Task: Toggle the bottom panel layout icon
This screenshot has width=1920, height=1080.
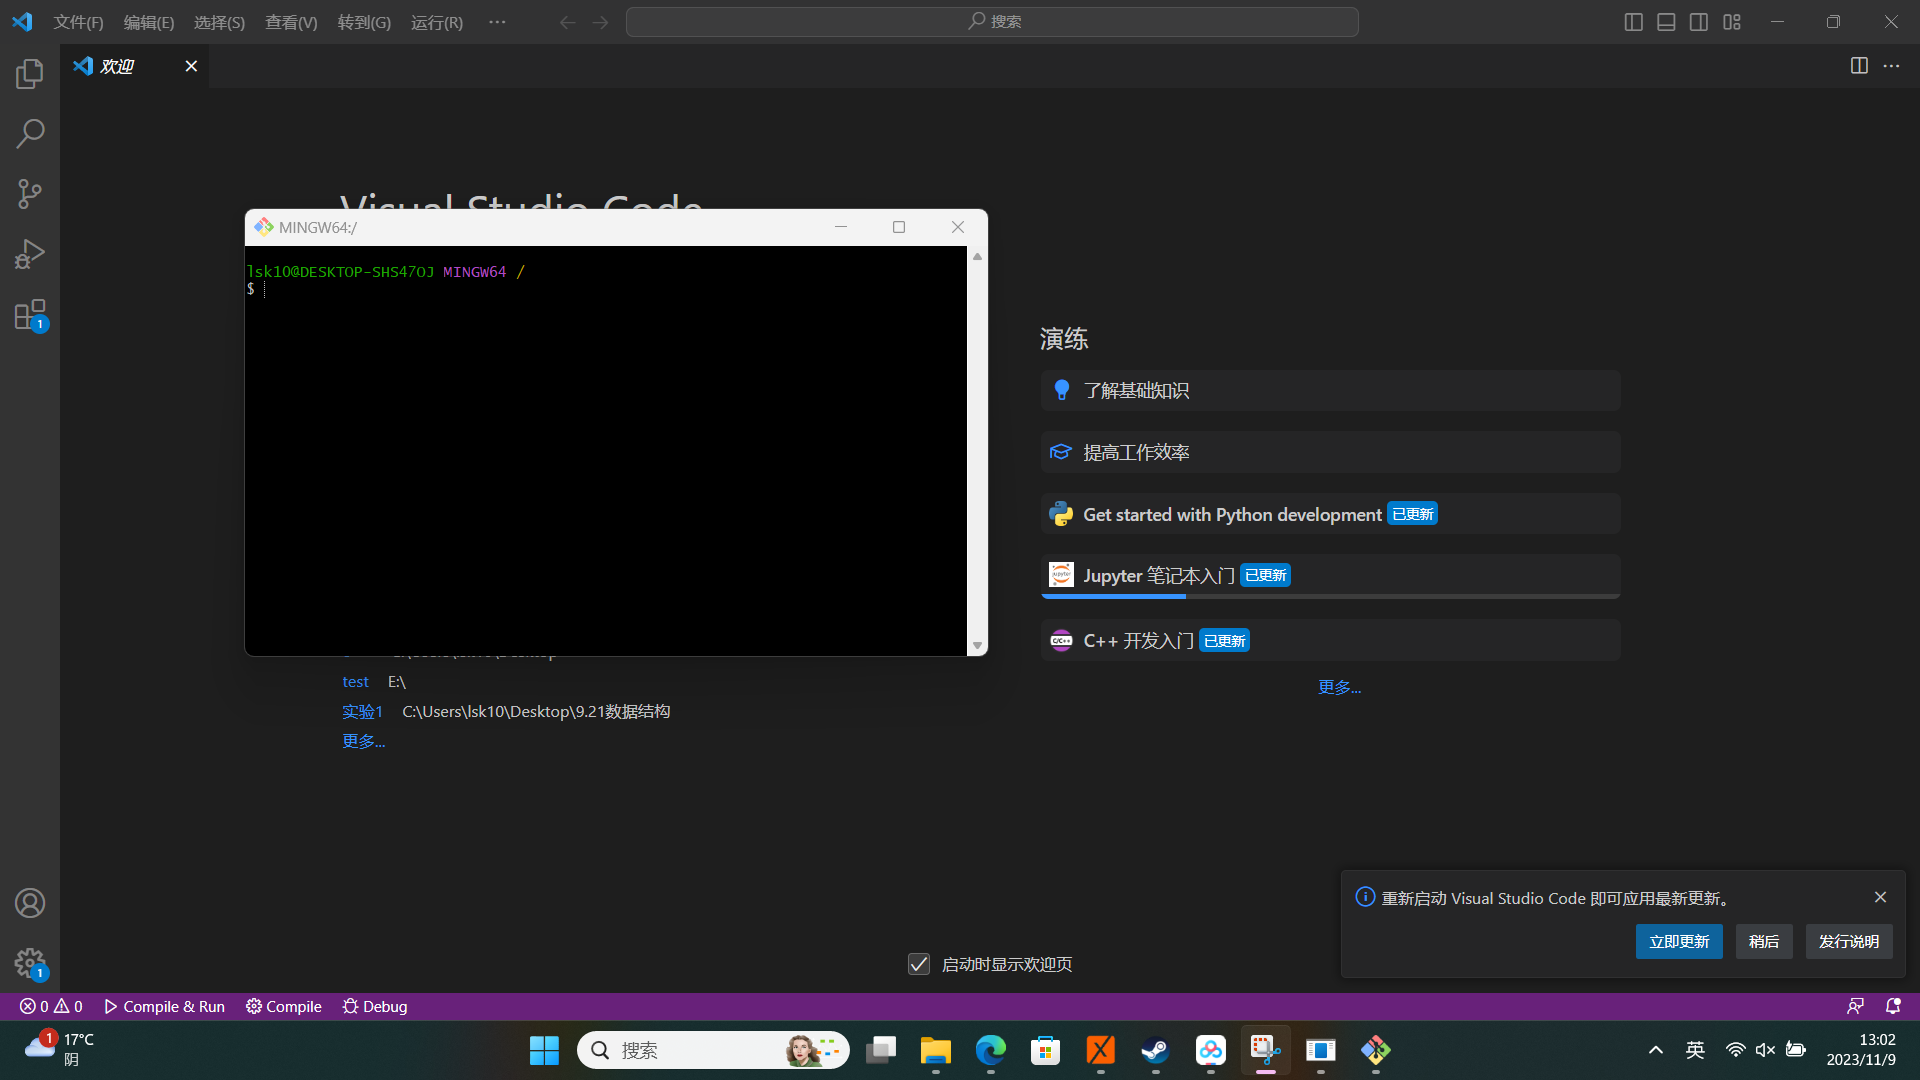Action: [x=1666, y=22]
